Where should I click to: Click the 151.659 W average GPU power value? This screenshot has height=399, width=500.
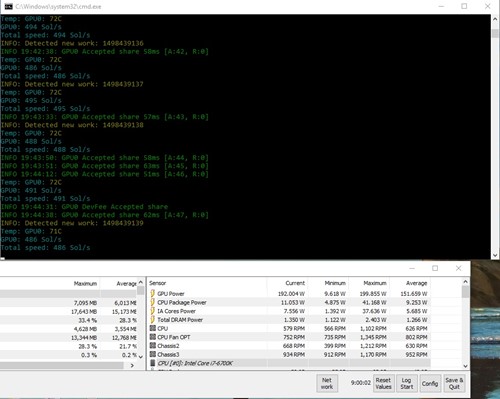click(x=414, y=294)
